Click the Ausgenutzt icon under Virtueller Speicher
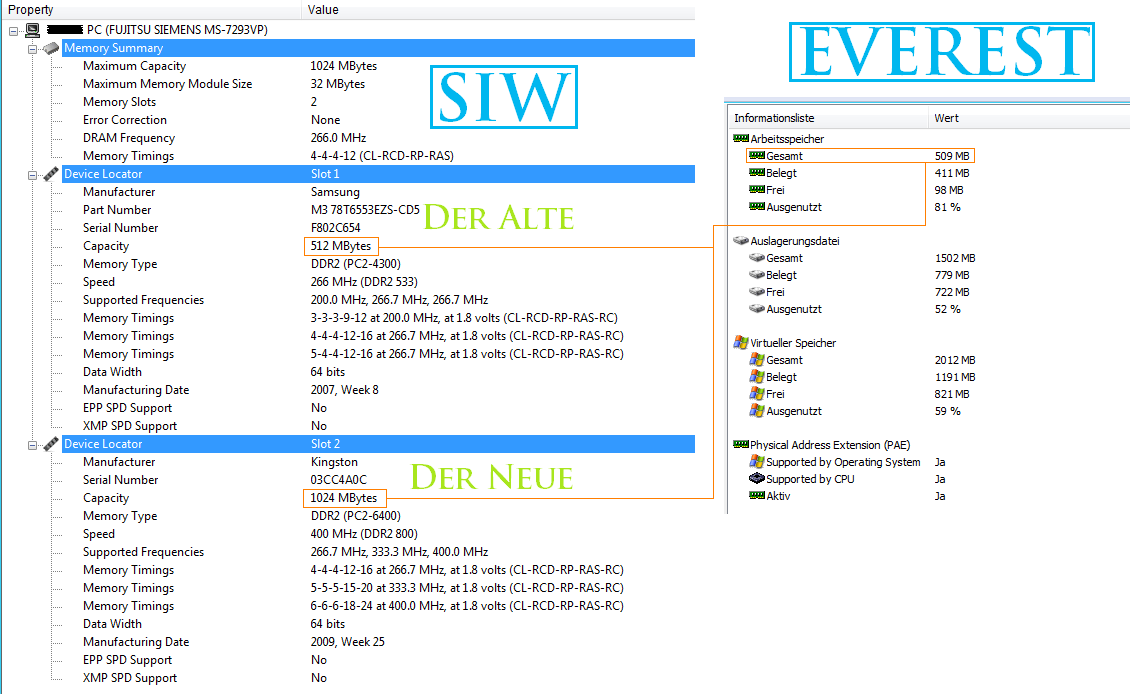 [x=757, y=410]
